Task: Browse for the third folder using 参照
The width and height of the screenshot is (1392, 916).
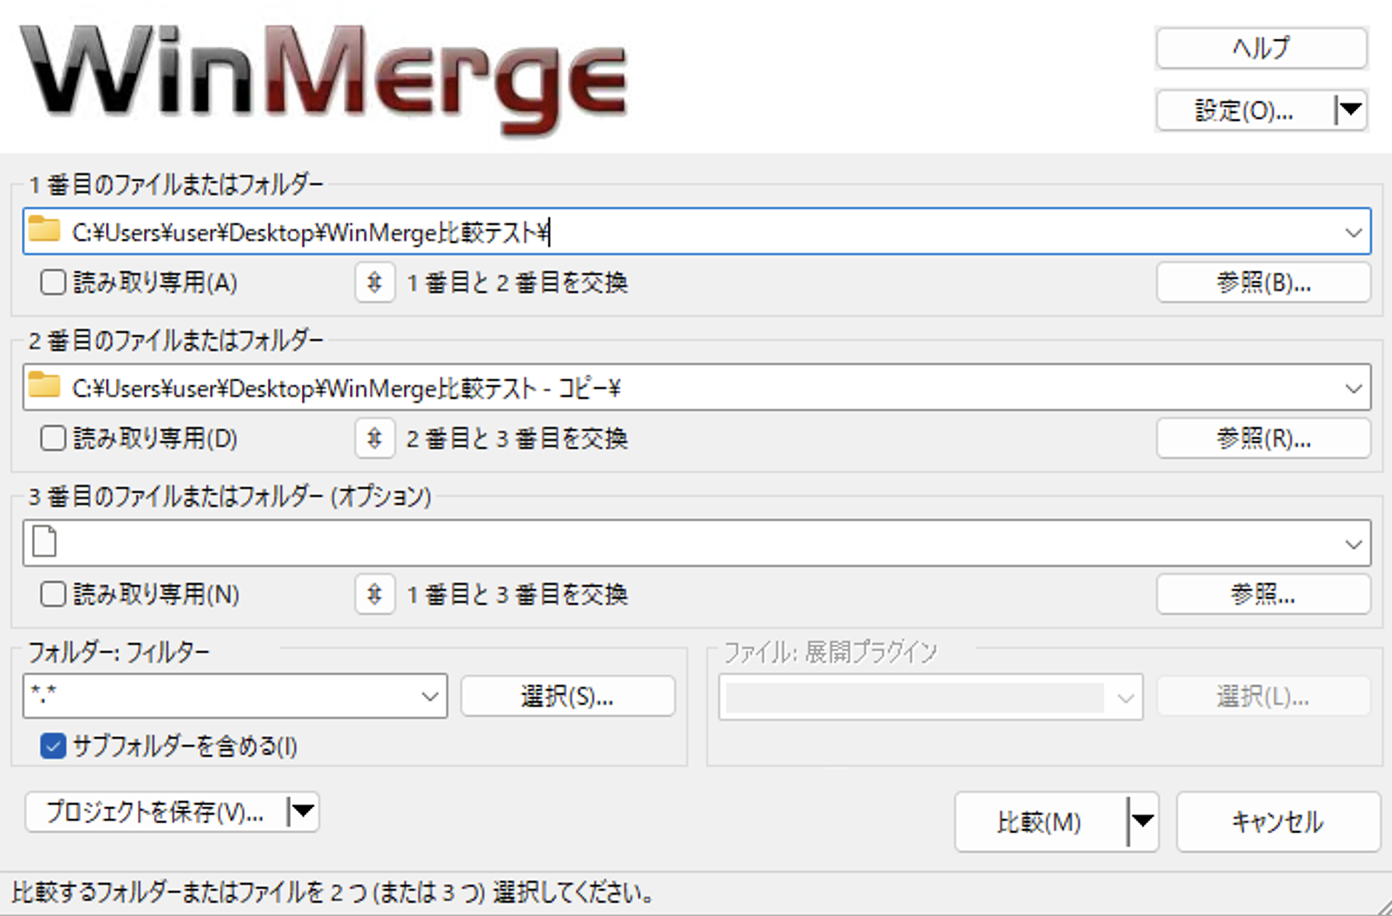Action: (x=1263, y=594)
